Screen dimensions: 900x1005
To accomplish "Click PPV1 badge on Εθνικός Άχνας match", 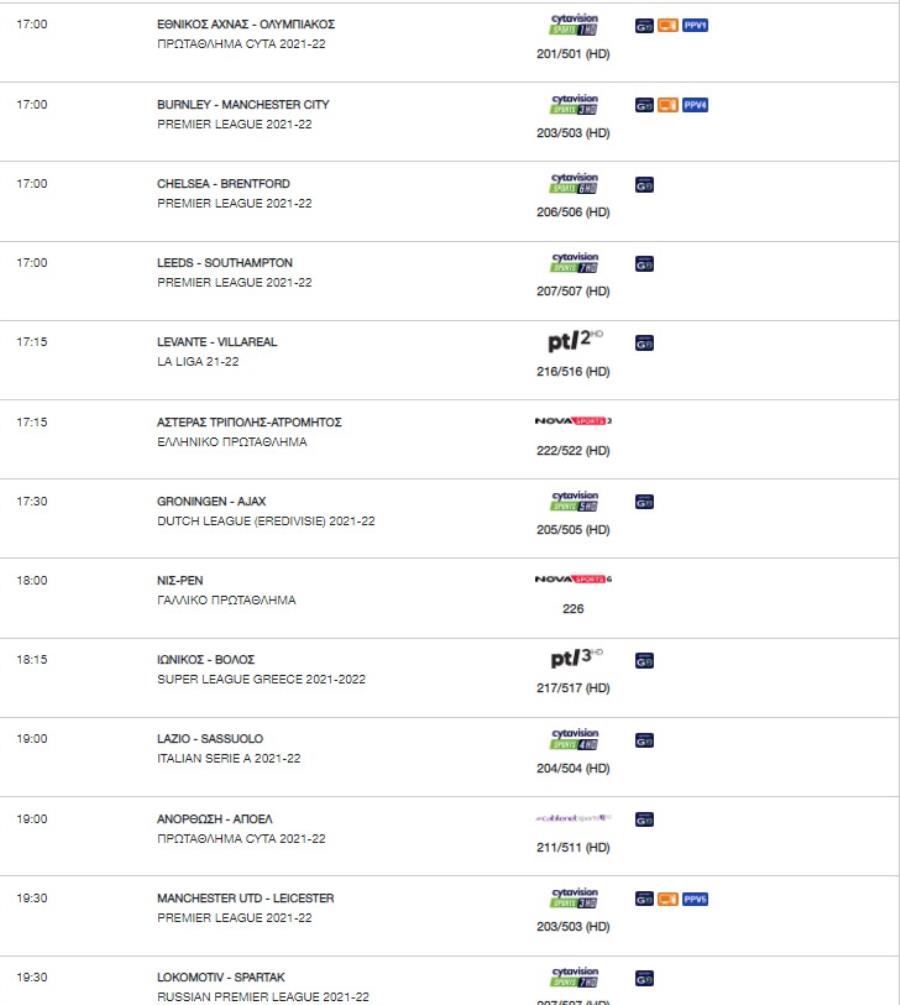I will tap(695, 26).
